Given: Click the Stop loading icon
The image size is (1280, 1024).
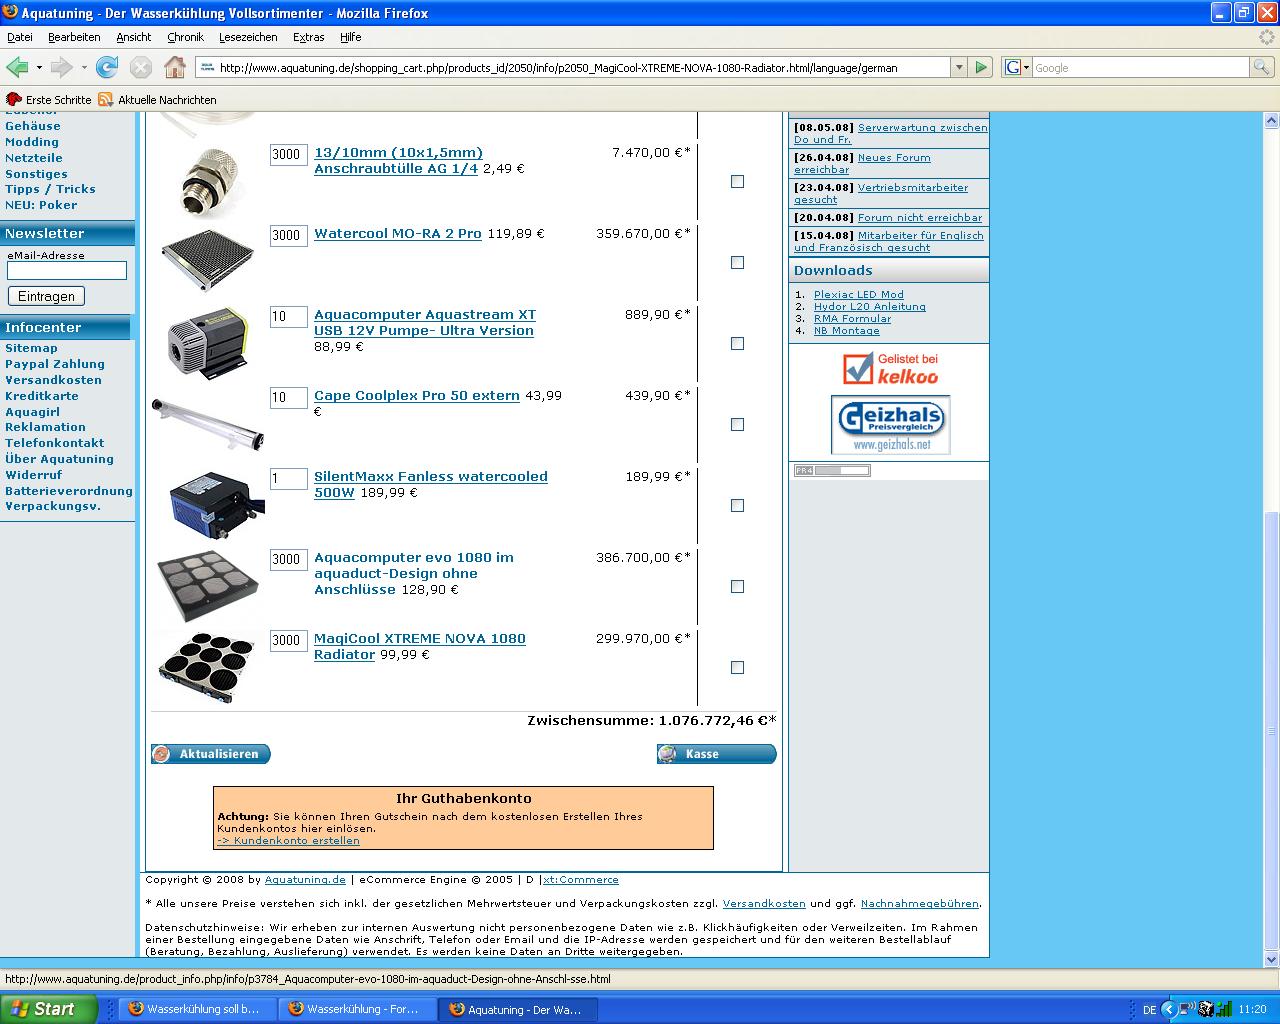Looking at the screenshot, I should pos(141,67).
